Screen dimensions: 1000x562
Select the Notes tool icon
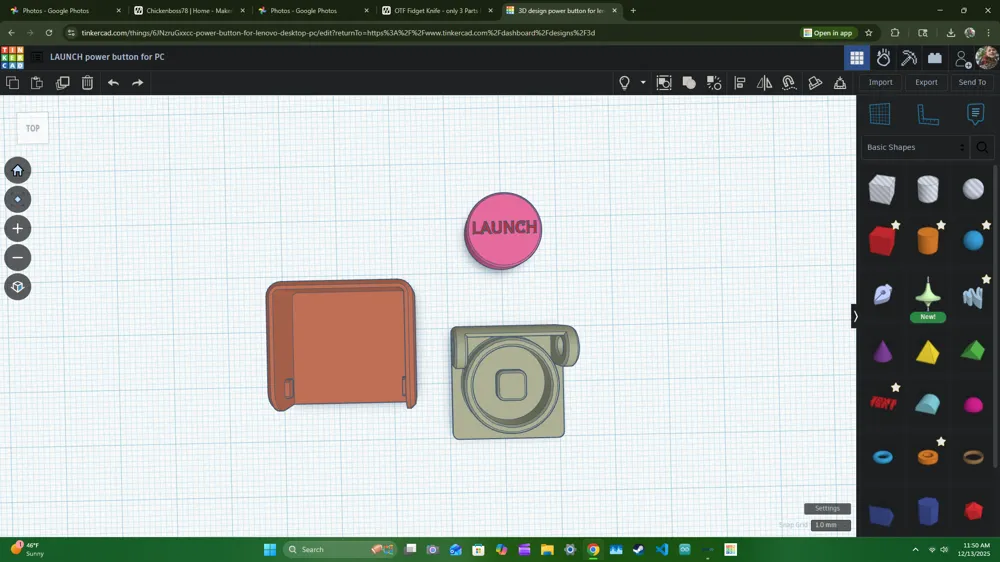tap(975, 114)
